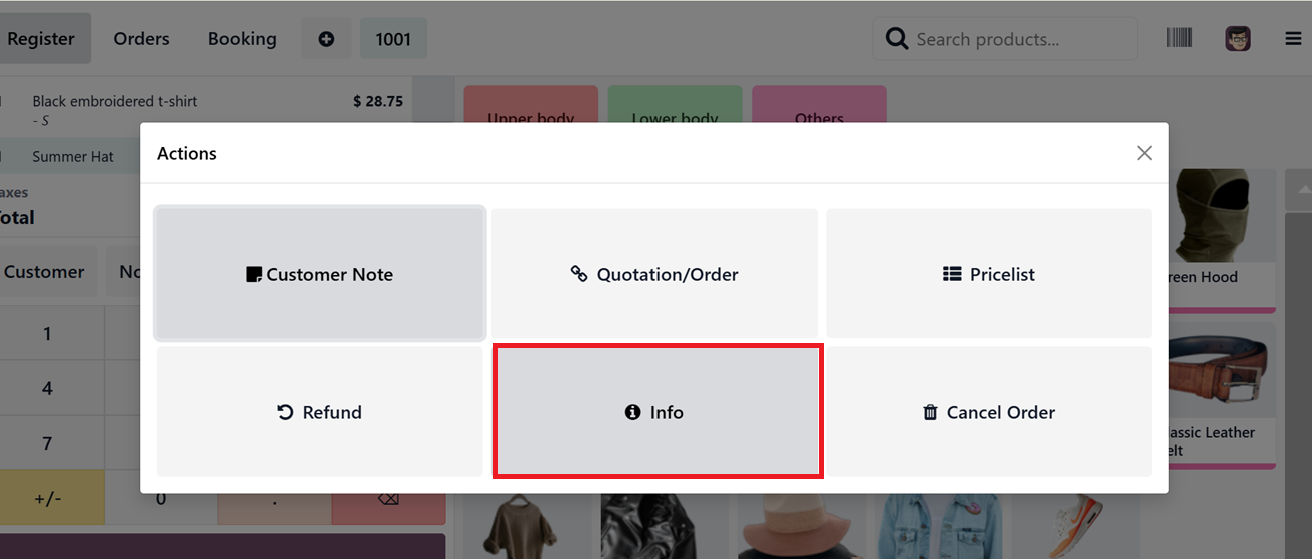
Task: Switch to the Orders tab
Action: click(141, 39)
